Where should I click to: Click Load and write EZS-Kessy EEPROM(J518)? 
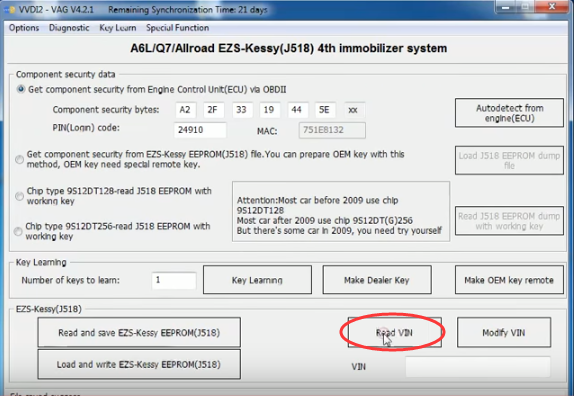click(139, 364)
